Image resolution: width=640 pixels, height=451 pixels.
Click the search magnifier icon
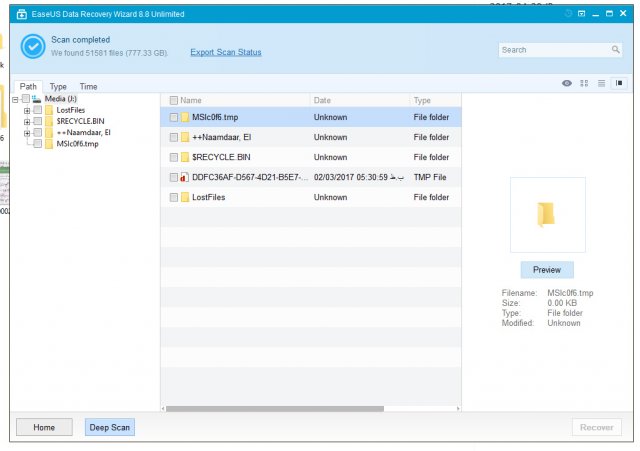coord(615,50)
